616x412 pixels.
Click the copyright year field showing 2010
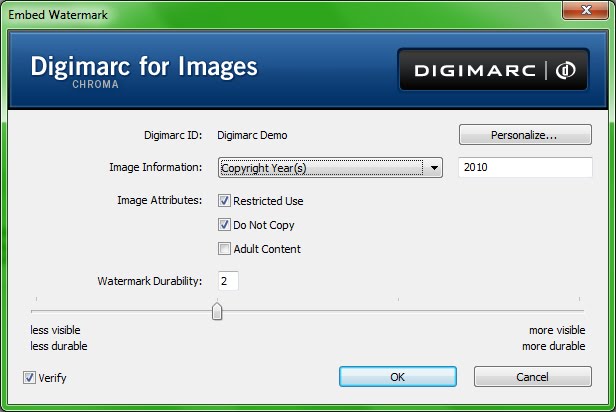pyautogui.click(x=525, y=167)
